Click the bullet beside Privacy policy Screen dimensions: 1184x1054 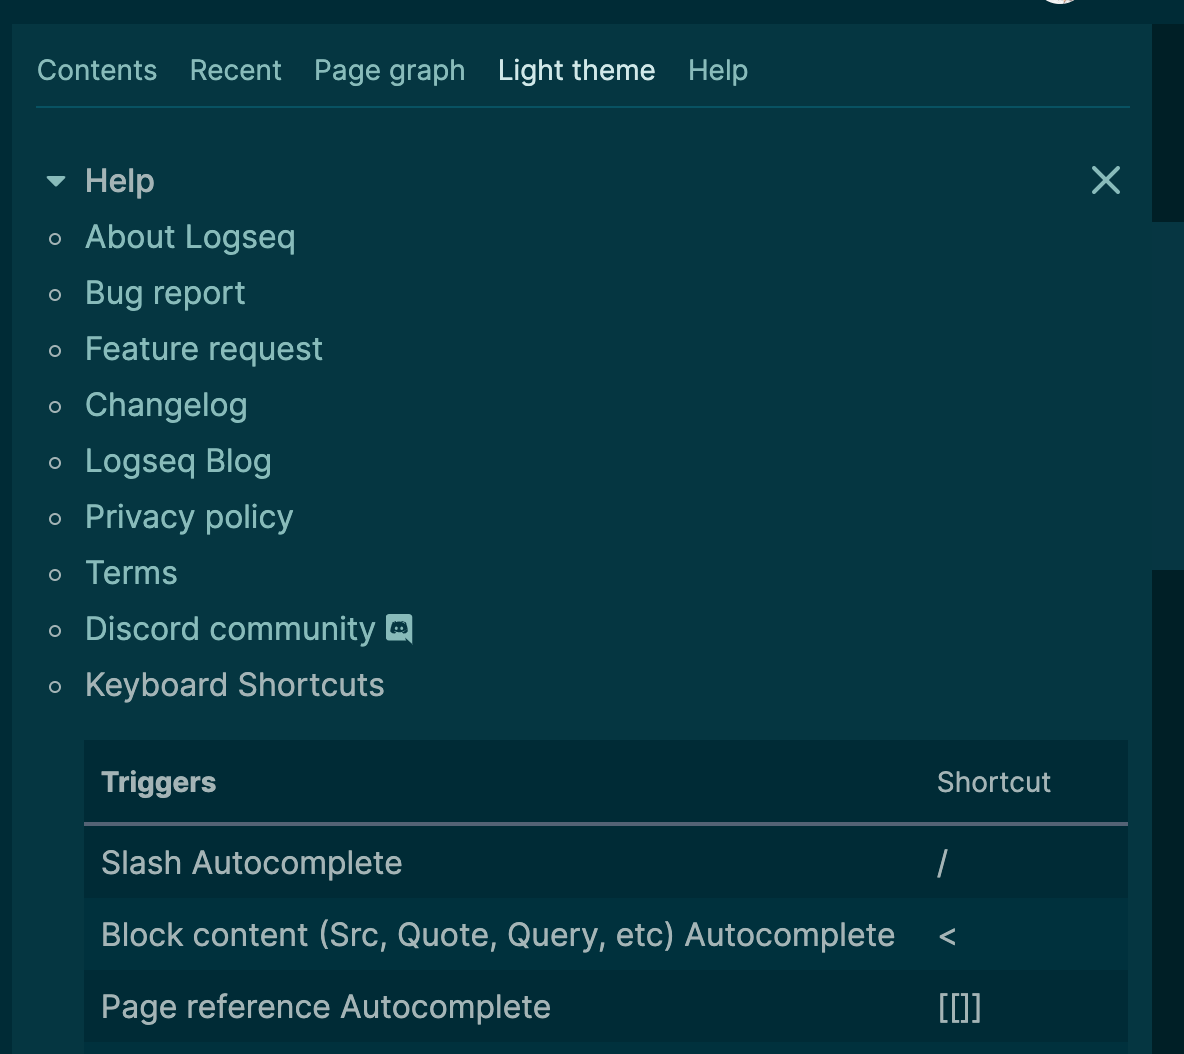(55, 518)
